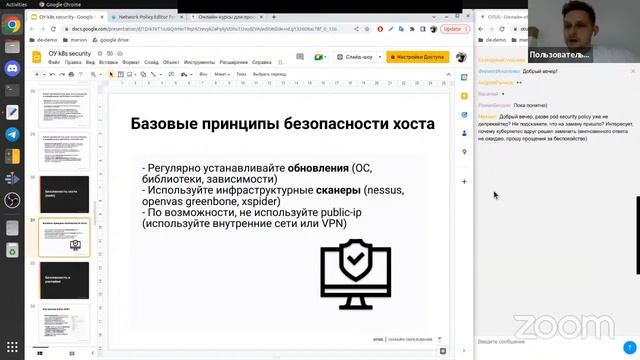Open the Meet call button in Slides
Screen dimensions: 640x360
[x=320, y=57]
